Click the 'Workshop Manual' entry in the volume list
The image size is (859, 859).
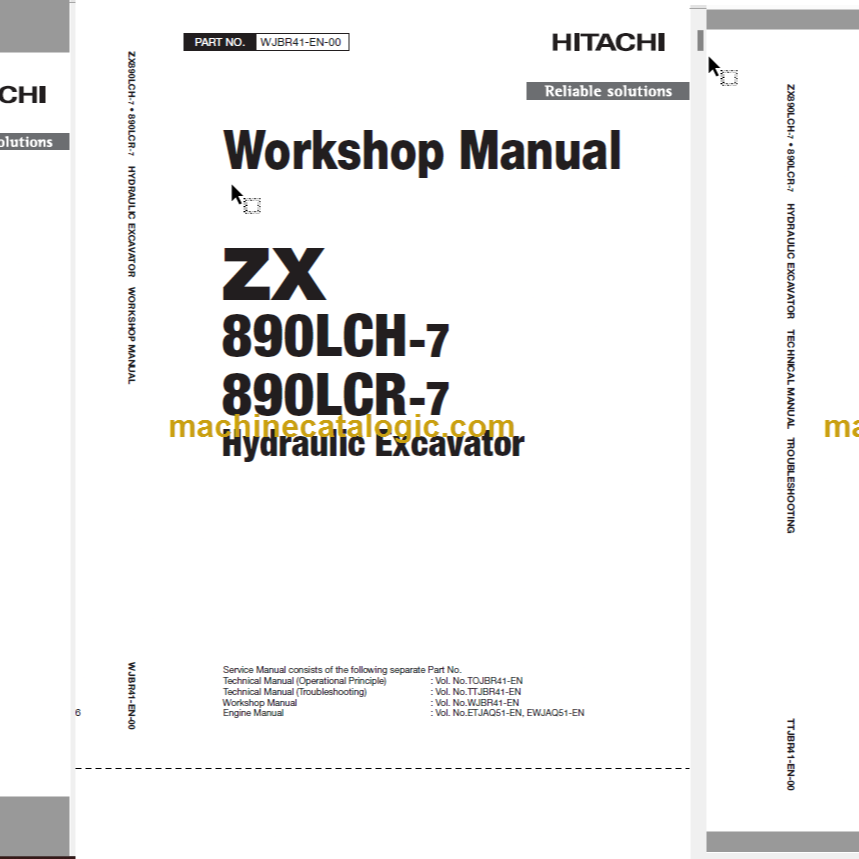click(260, 702)
